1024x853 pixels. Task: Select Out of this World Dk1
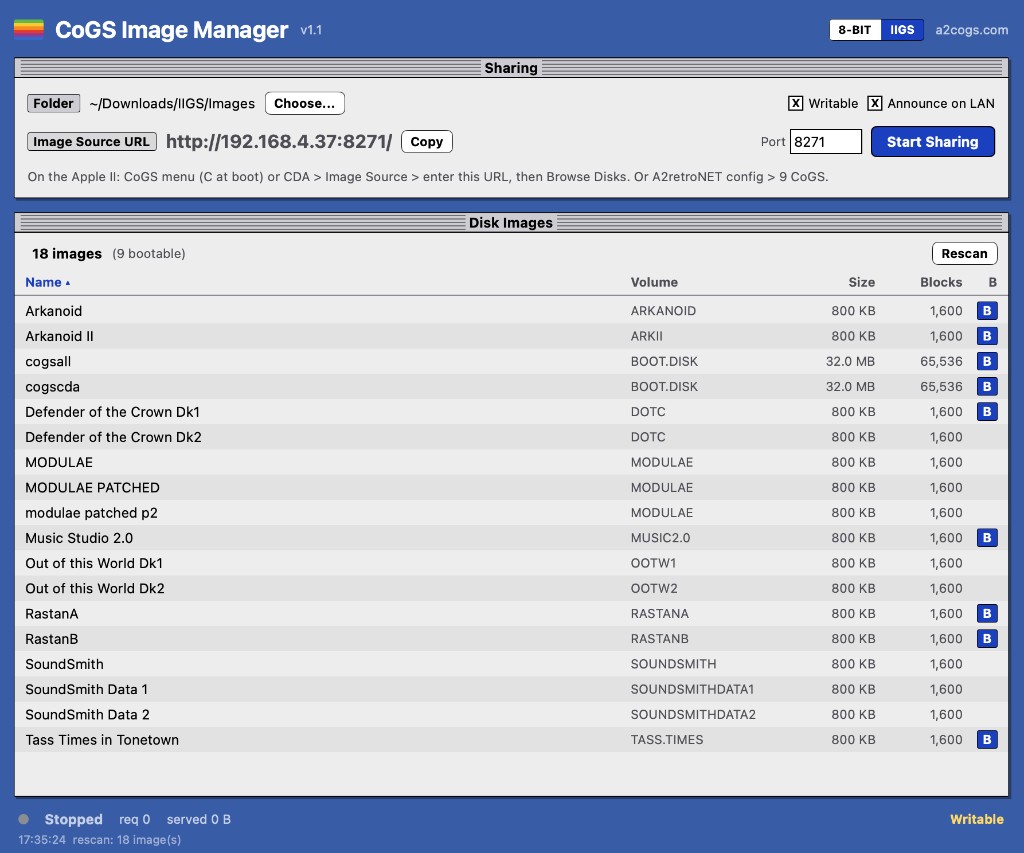[x=511, y=563]
